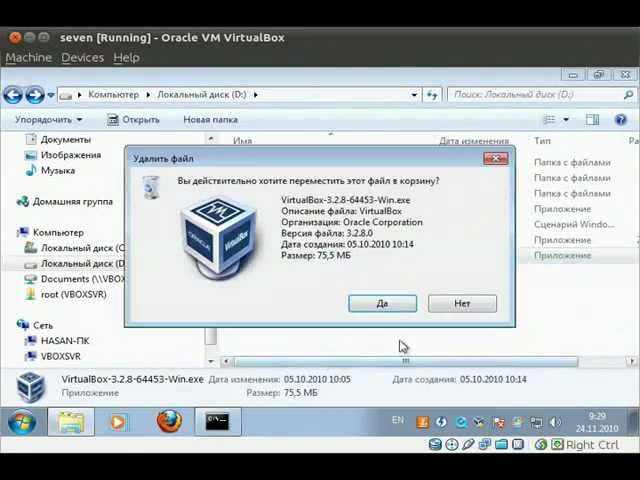Click the magnifier search icon
The height and width of the screenshot is (480, 640).
coord(629,95)
